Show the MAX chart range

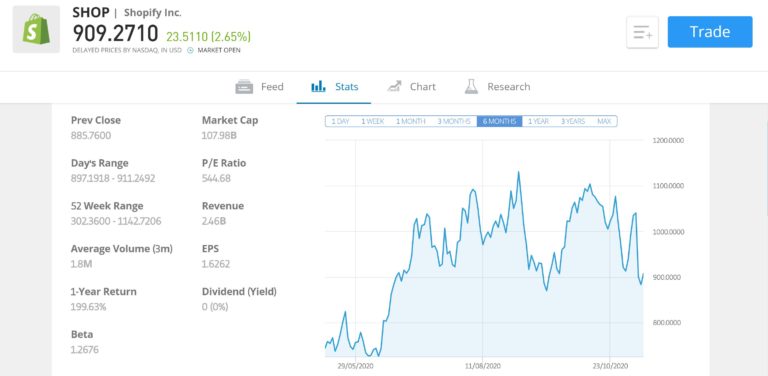click(604, 121)
